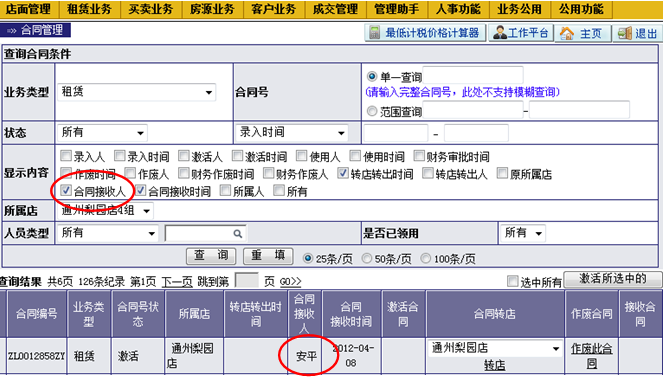The height and width of the screenshot is (381, 663).
Task: Expand the 业务类型 dropdown showing 租赁
Action: [137, 92]
